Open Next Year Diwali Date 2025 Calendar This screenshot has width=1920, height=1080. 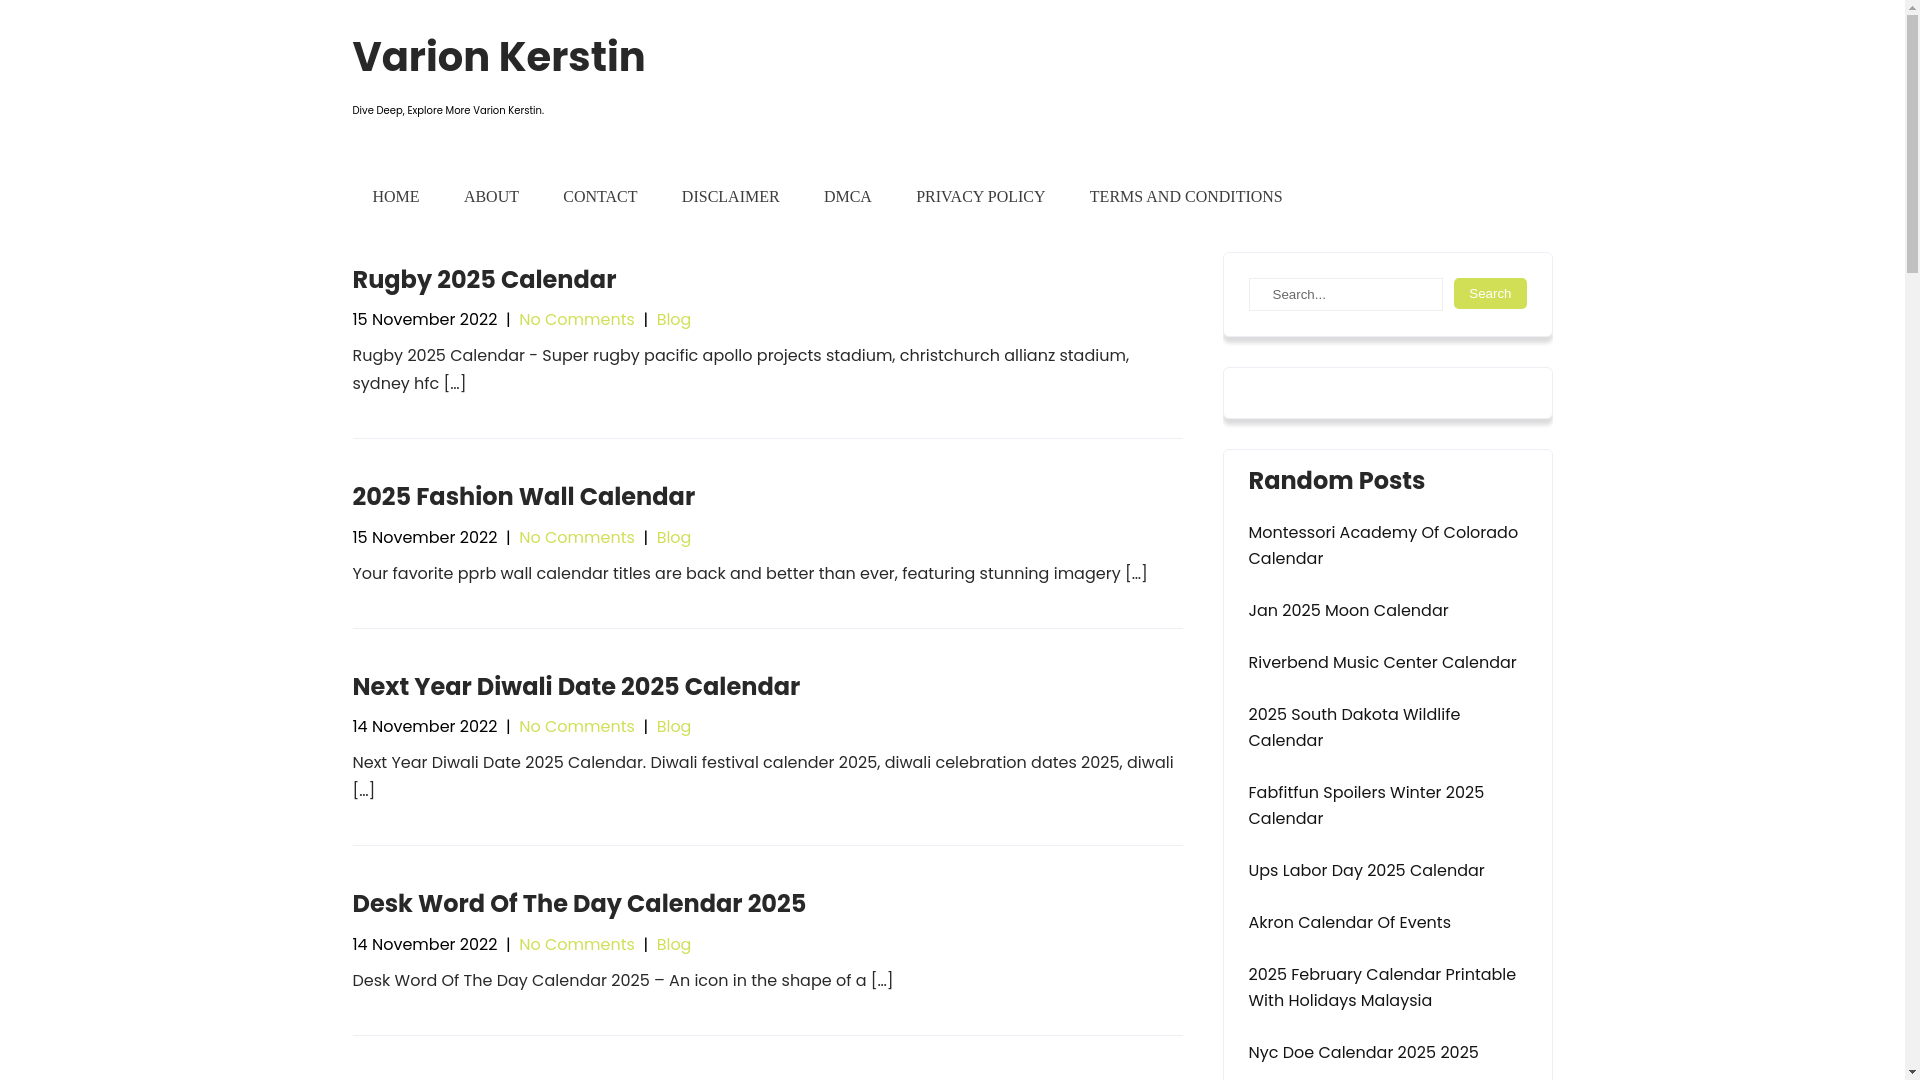pos(576,687)
